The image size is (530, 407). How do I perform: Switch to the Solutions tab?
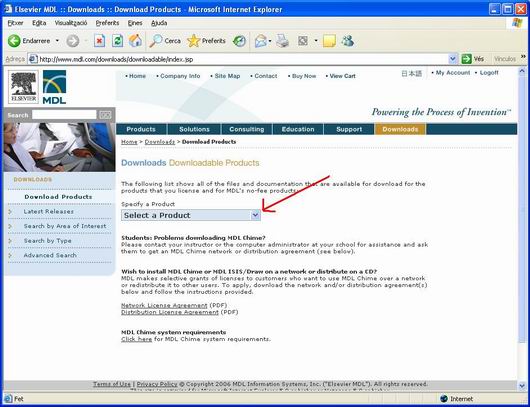(194, 129)
